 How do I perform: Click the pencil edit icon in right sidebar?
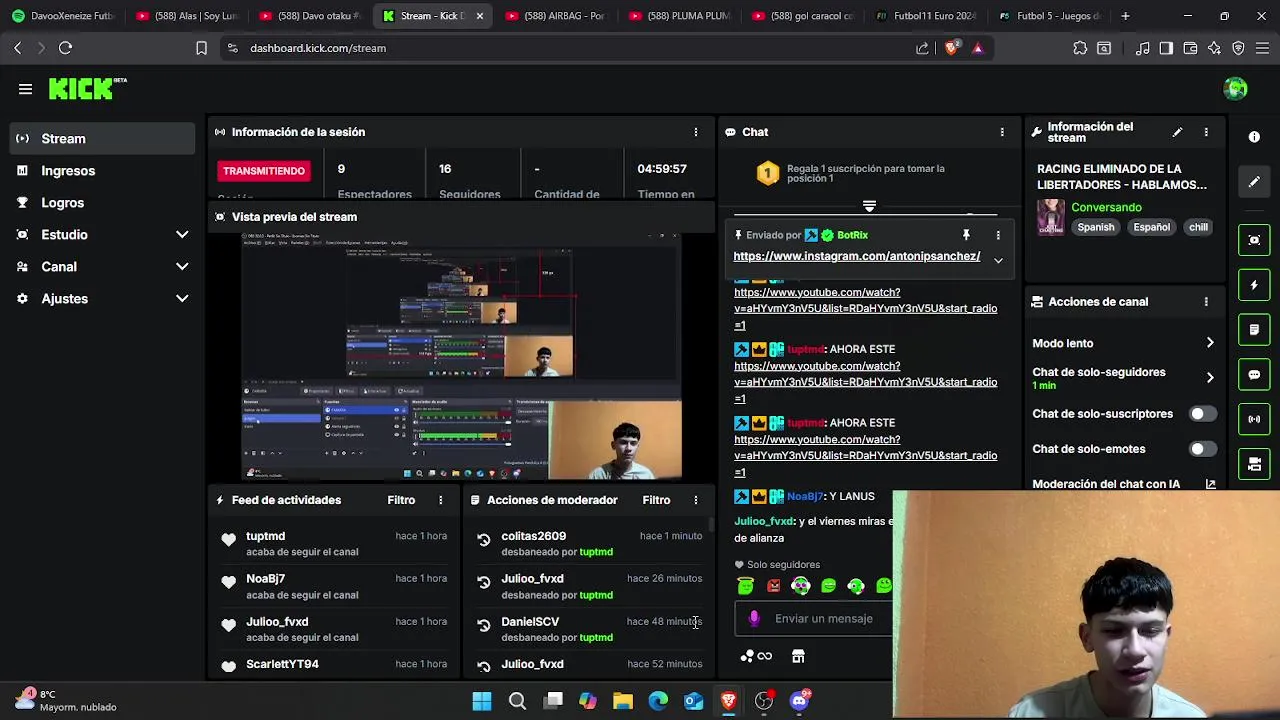tap(1254, 182)
